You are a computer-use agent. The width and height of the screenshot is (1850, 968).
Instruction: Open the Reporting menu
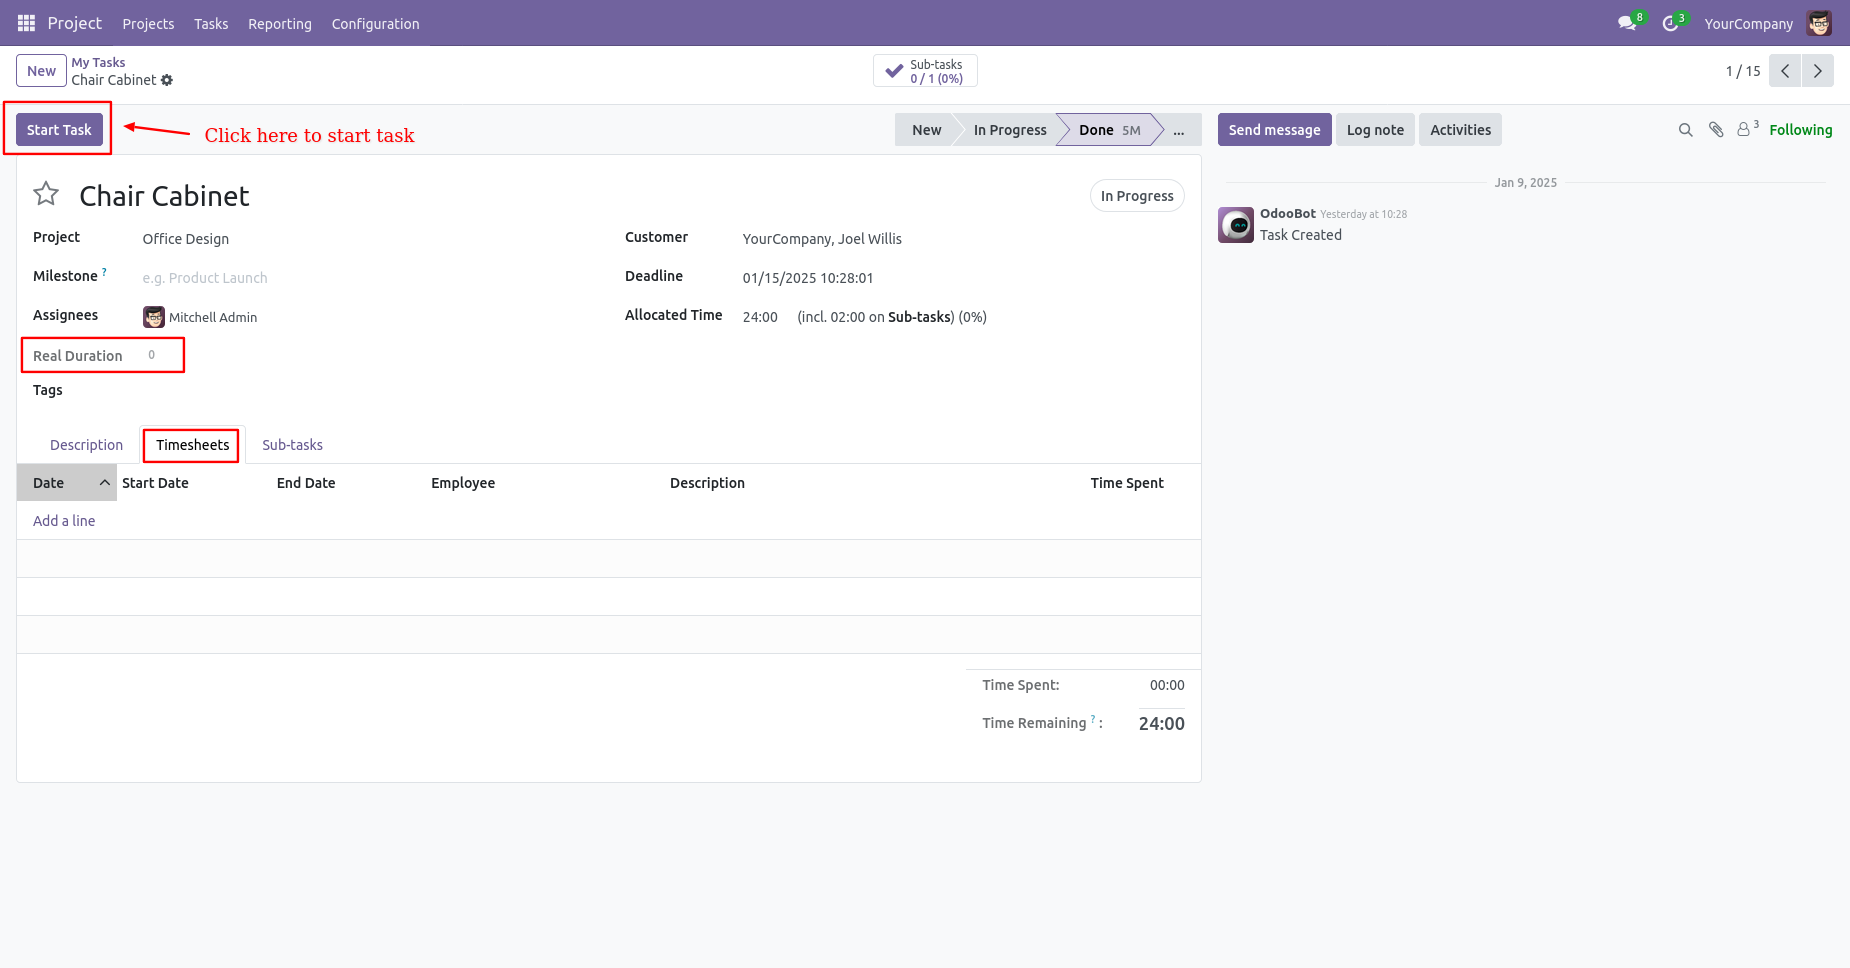(280, 24)
